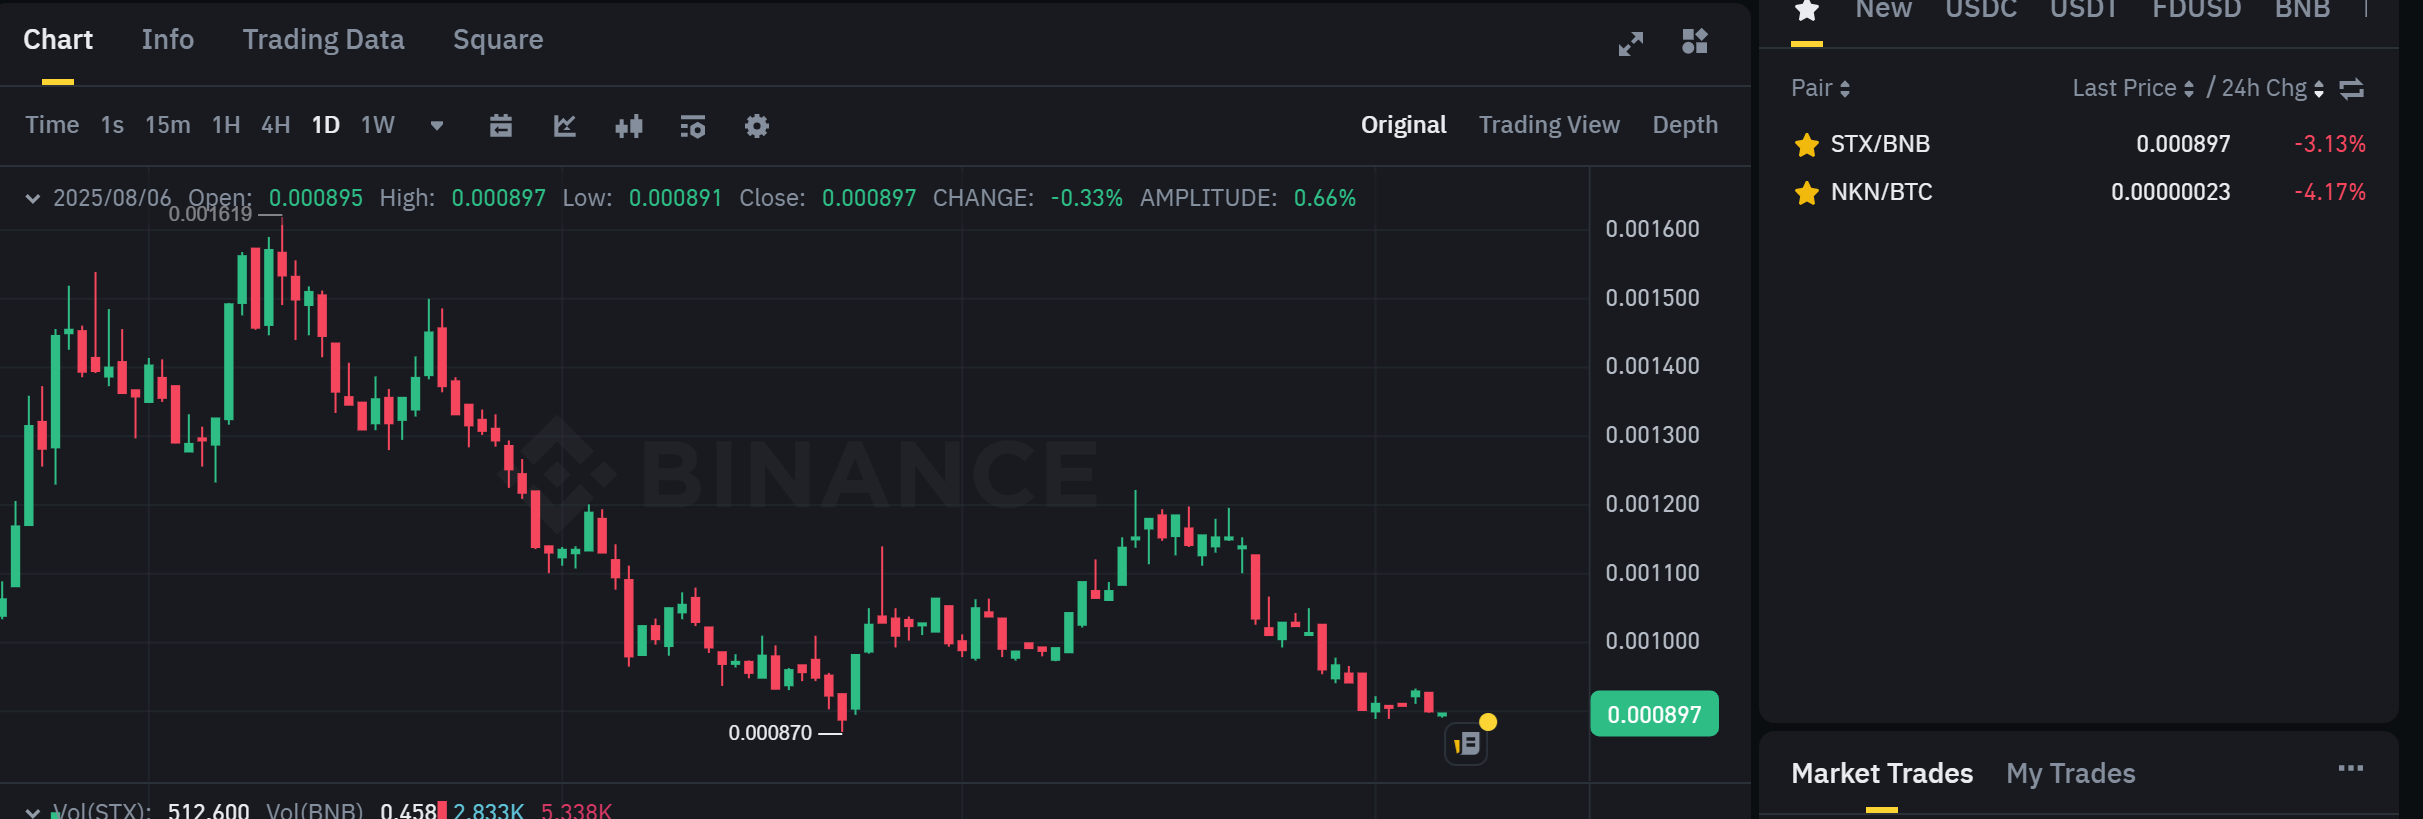Image resolution: width=2423 pixels, height=819 pixels.
Task: Open the calendar date picker icon
Action: 501,126
